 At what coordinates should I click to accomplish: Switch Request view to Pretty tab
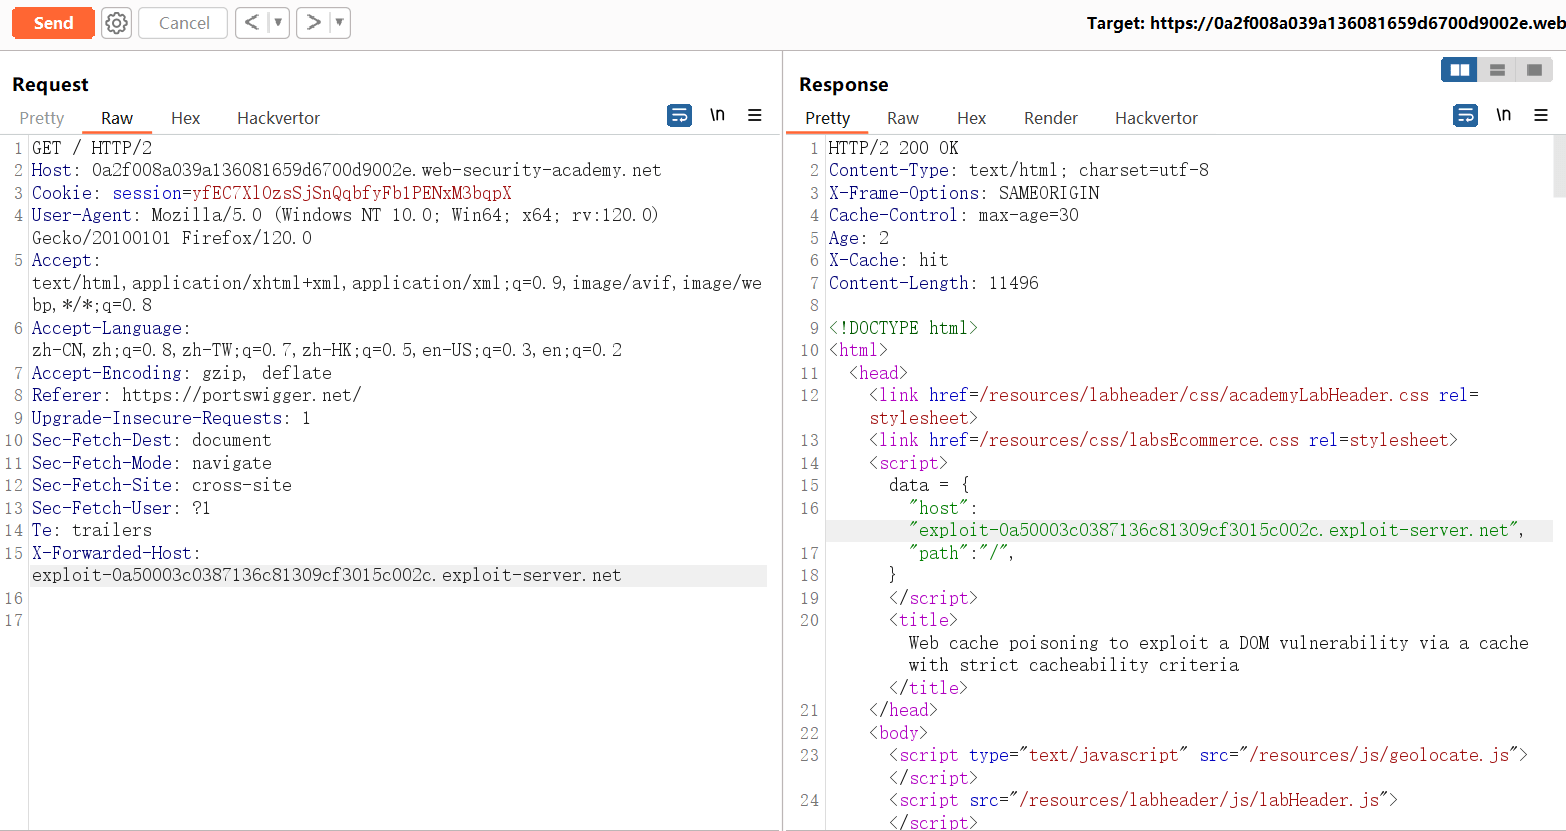click(42, 118)
